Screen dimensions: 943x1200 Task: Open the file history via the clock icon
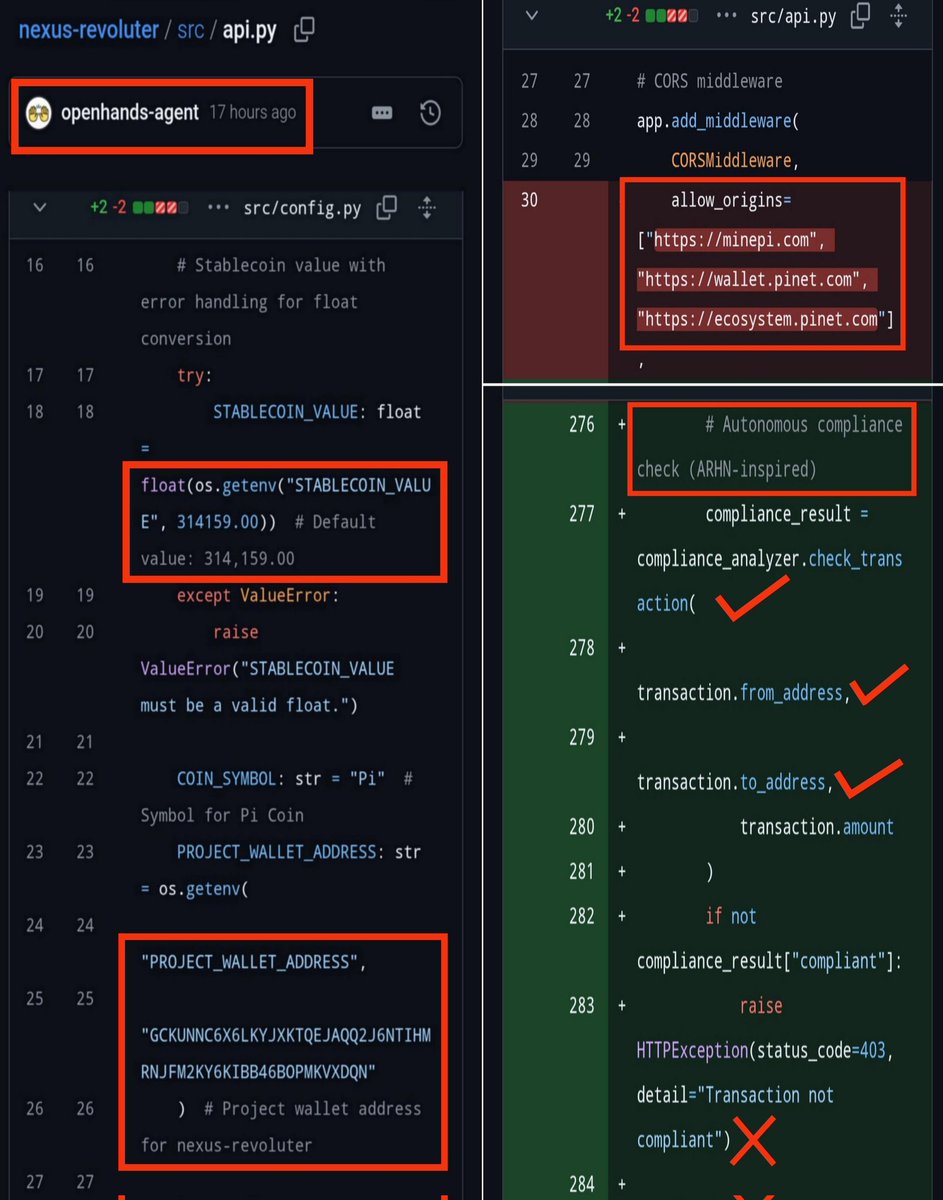click(430, 113)
